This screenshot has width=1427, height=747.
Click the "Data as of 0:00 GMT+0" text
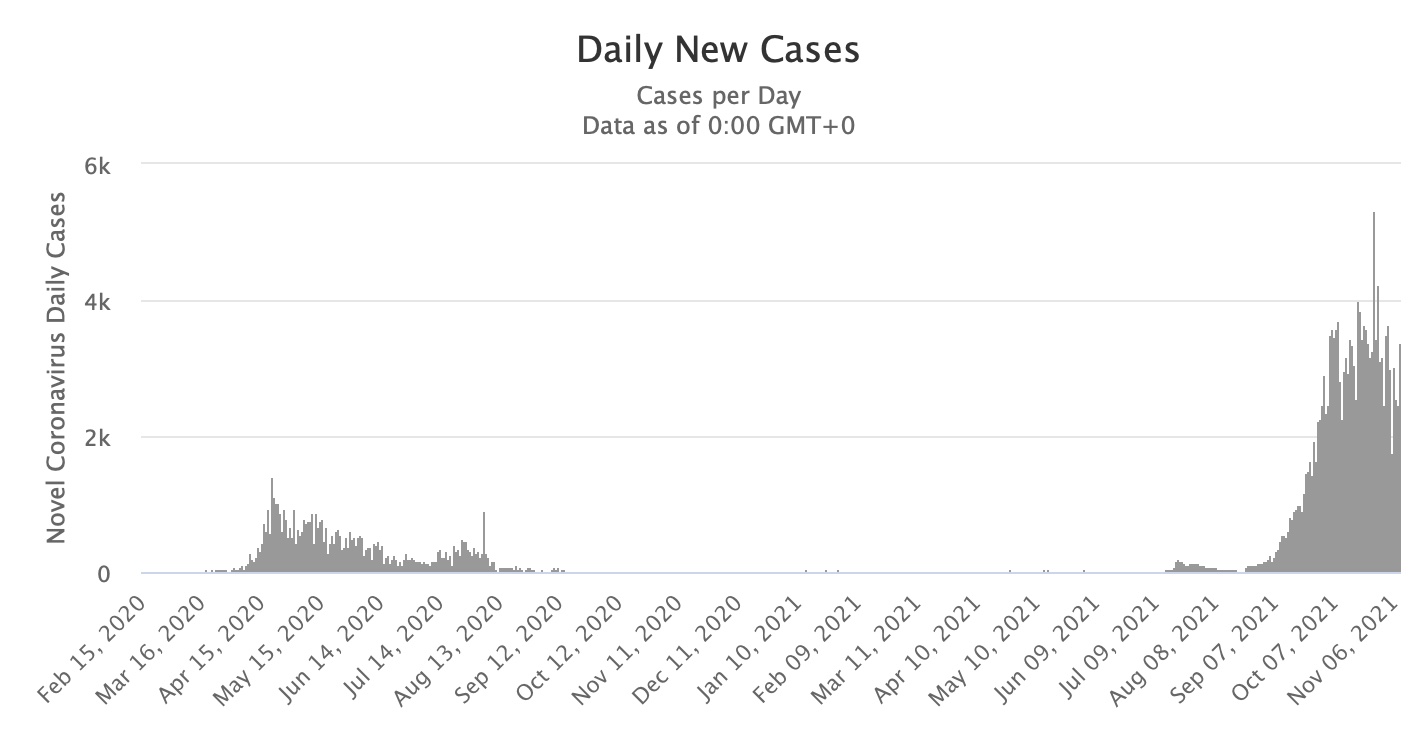click(718, 125)
